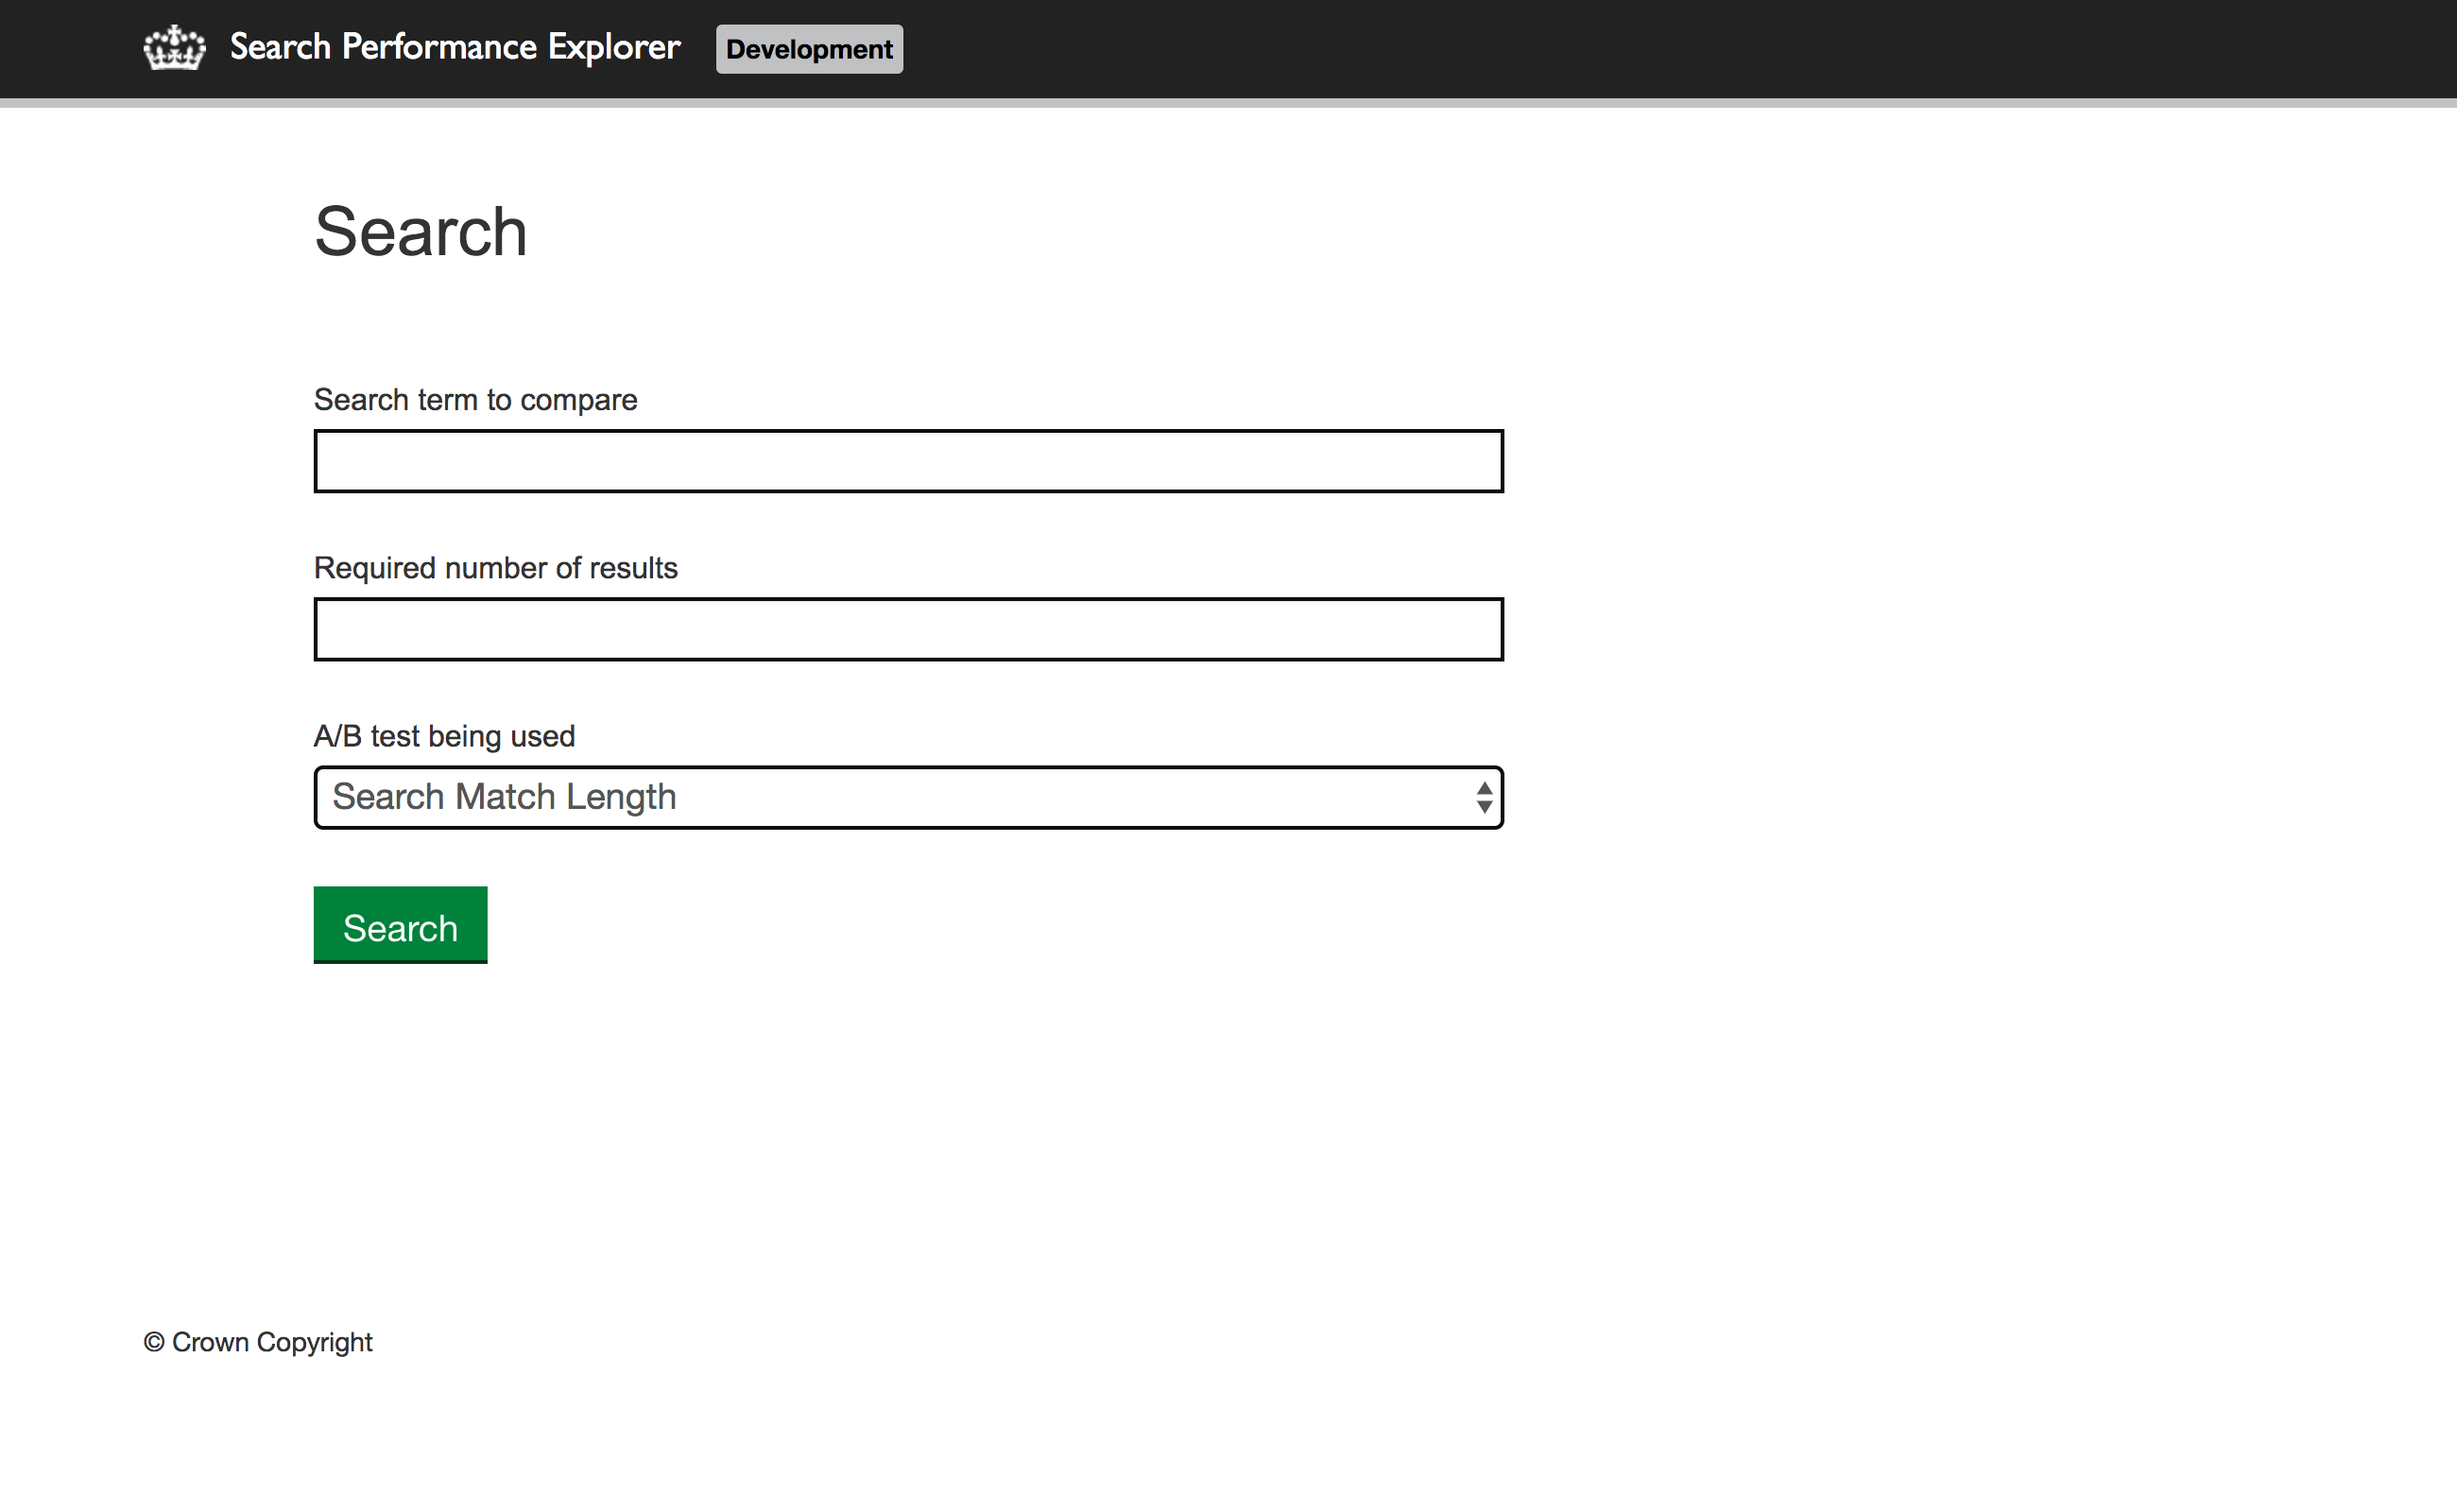
Task: Open Search Performance Explorer home link
Action: pos(454,47)
